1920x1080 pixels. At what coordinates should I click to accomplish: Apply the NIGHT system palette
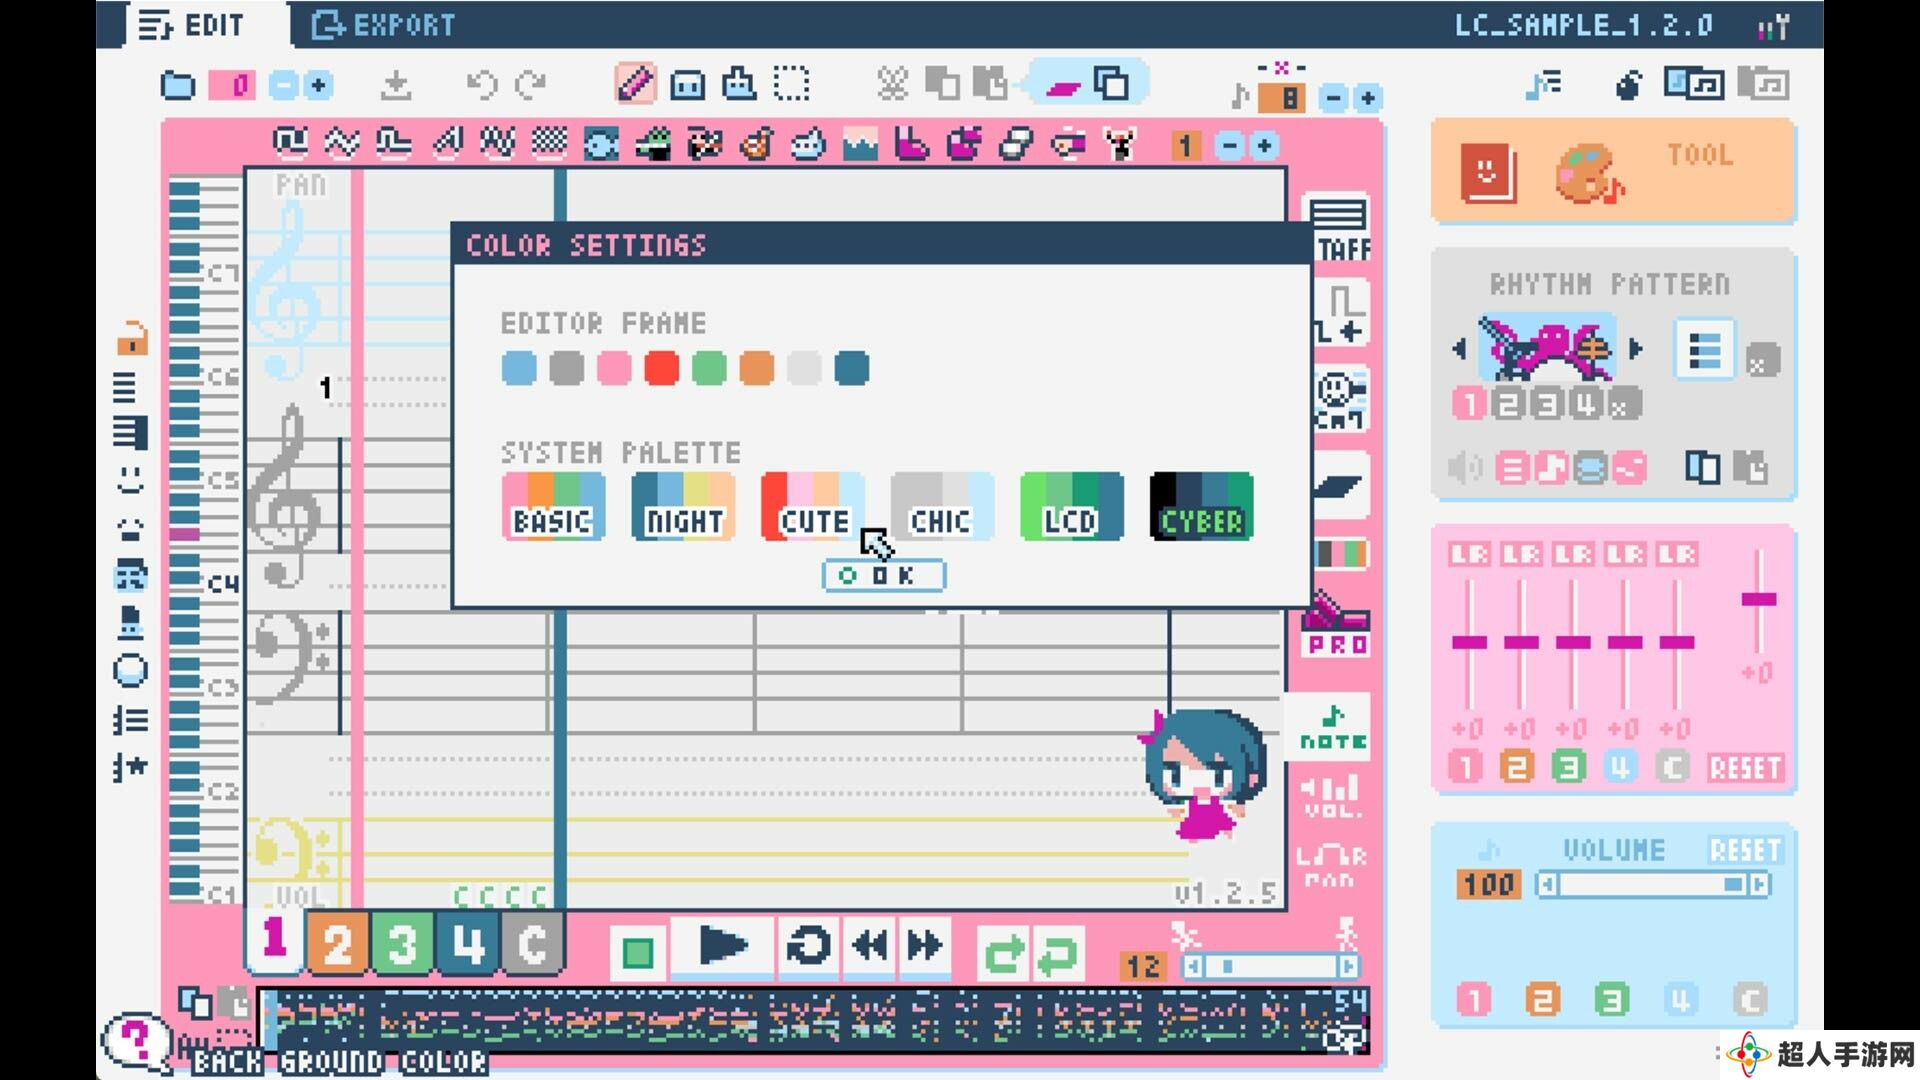683,506
